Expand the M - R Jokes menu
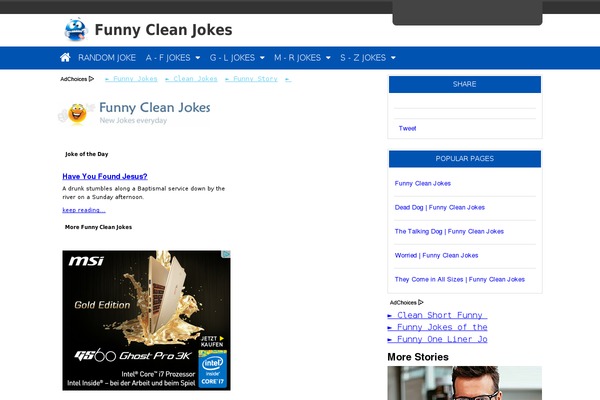The image size is (600, 400). (x=302, y=58)
